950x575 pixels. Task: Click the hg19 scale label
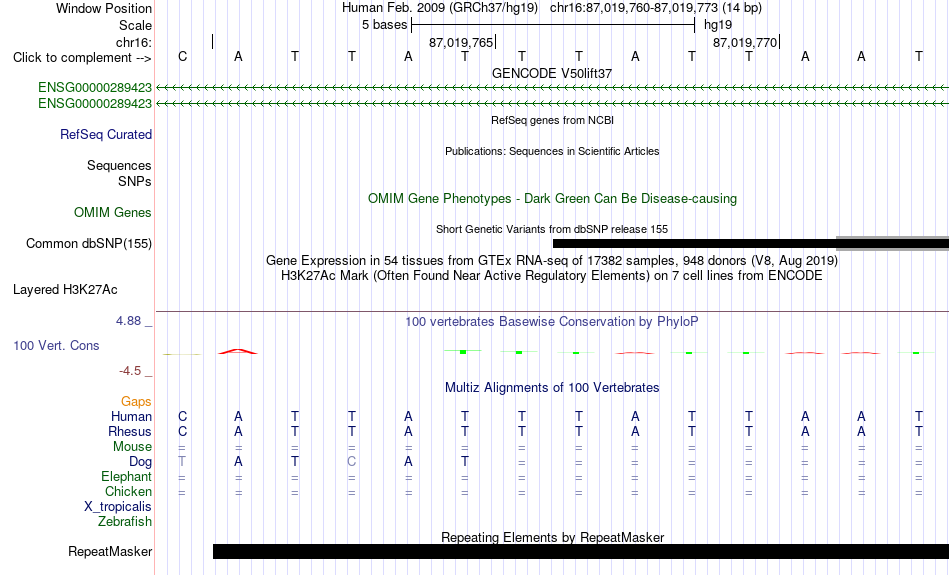(x=718, y=25)
